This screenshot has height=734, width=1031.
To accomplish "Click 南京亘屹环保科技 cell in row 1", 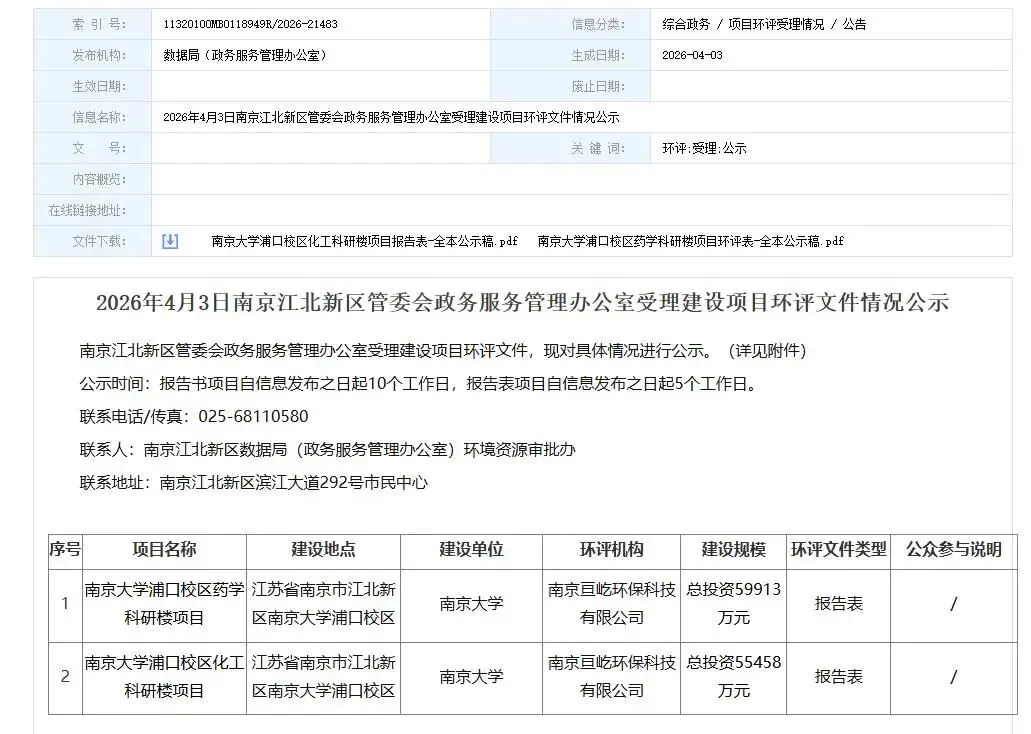I will pos(611,605).
